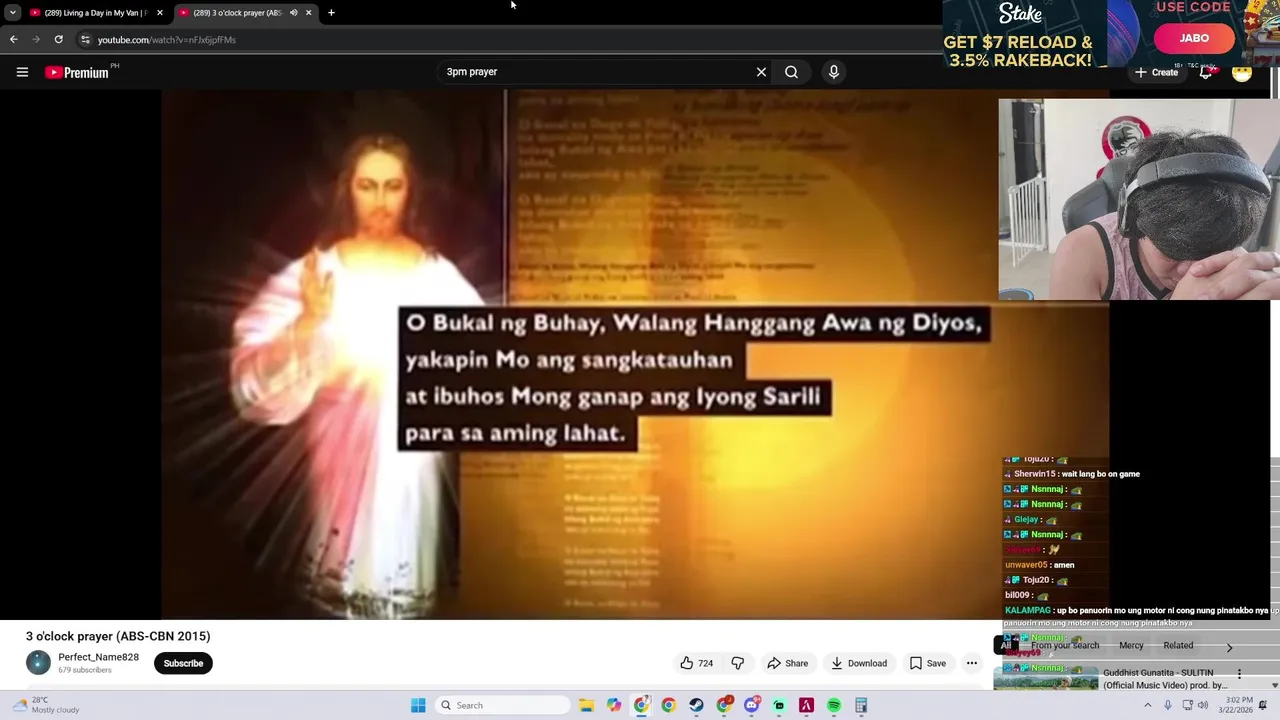Viewport: 1280px width, 720px height.
Task: Go forward in browser history
Action: tap(36, 39)
